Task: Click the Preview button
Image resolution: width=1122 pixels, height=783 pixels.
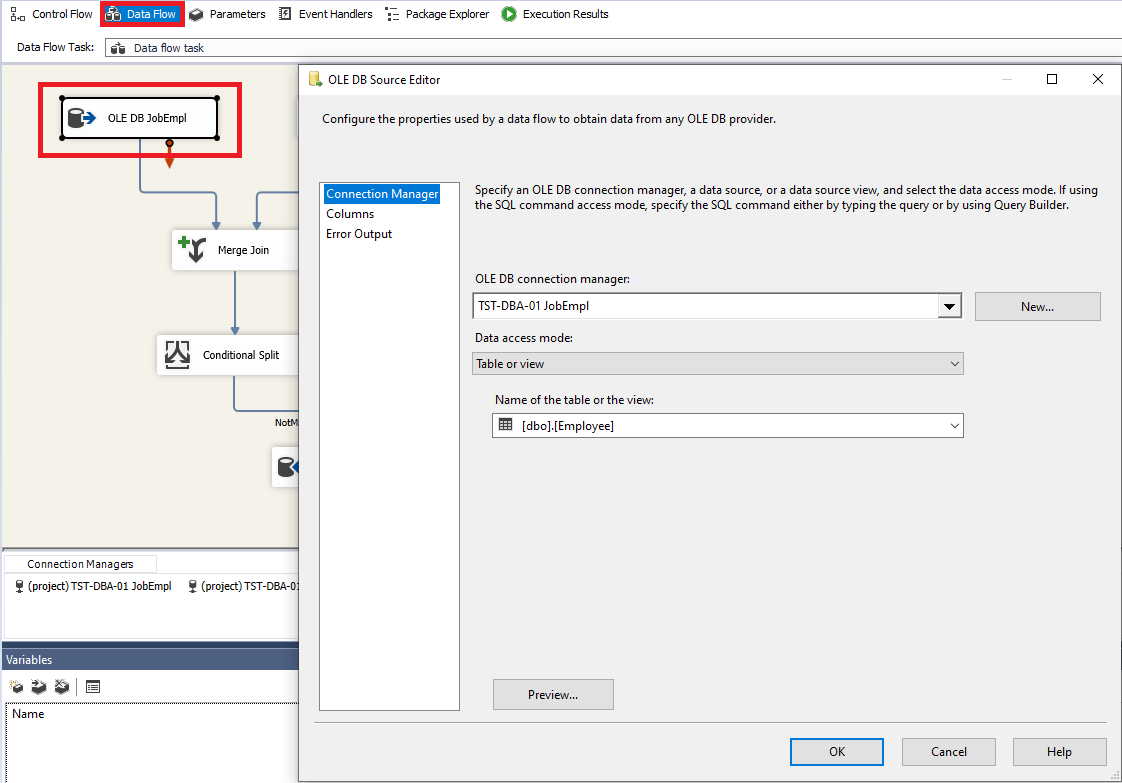Action: click(553, 694)
